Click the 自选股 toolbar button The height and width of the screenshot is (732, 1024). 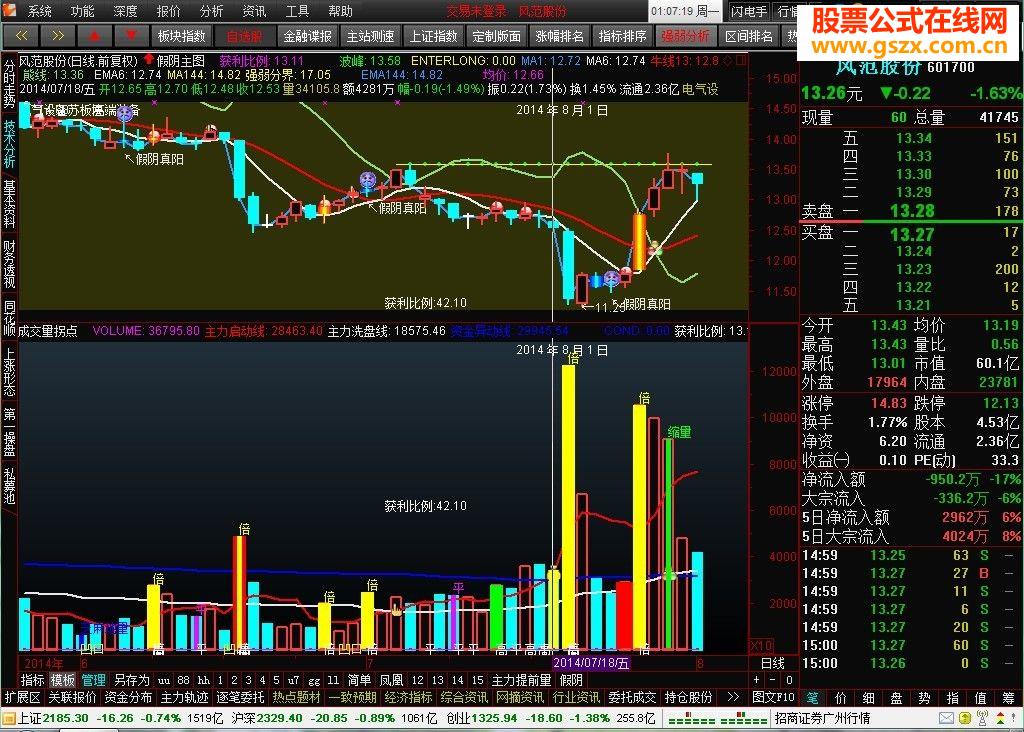(244, 36)
